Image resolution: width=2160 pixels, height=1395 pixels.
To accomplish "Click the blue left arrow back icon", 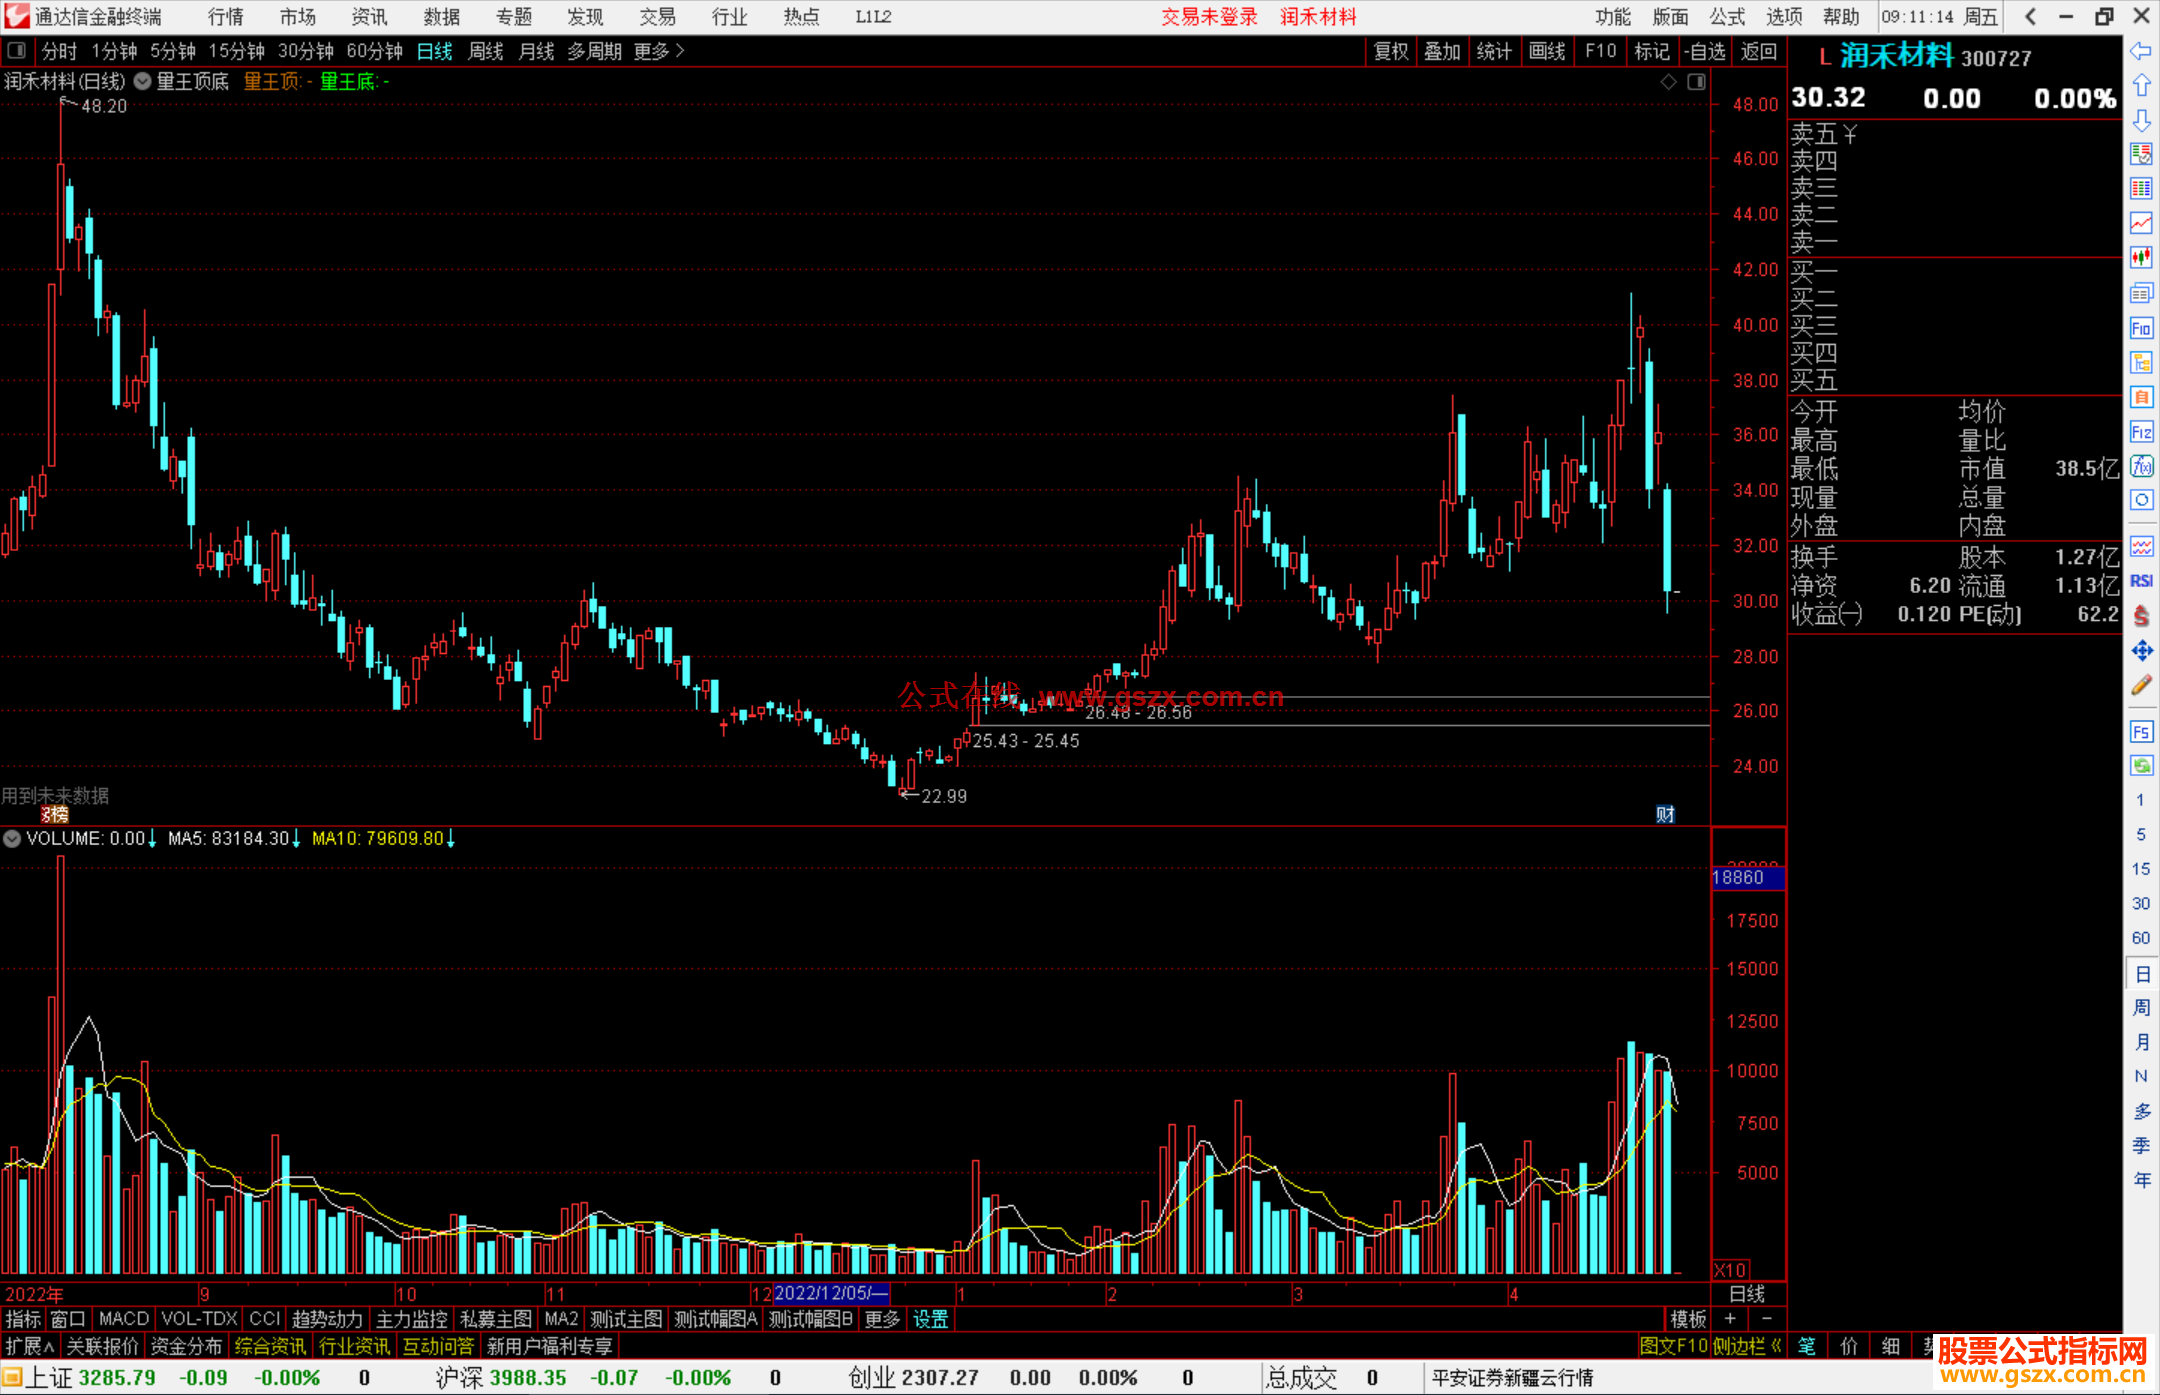I will pos(2141,50).
